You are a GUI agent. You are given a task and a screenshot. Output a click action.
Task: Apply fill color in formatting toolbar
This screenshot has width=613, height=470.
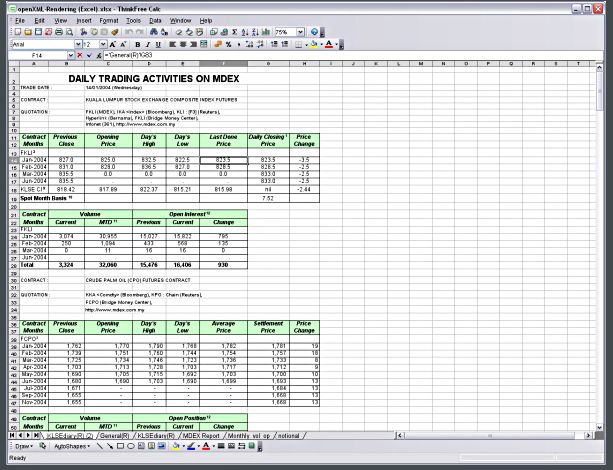(314, 45)
